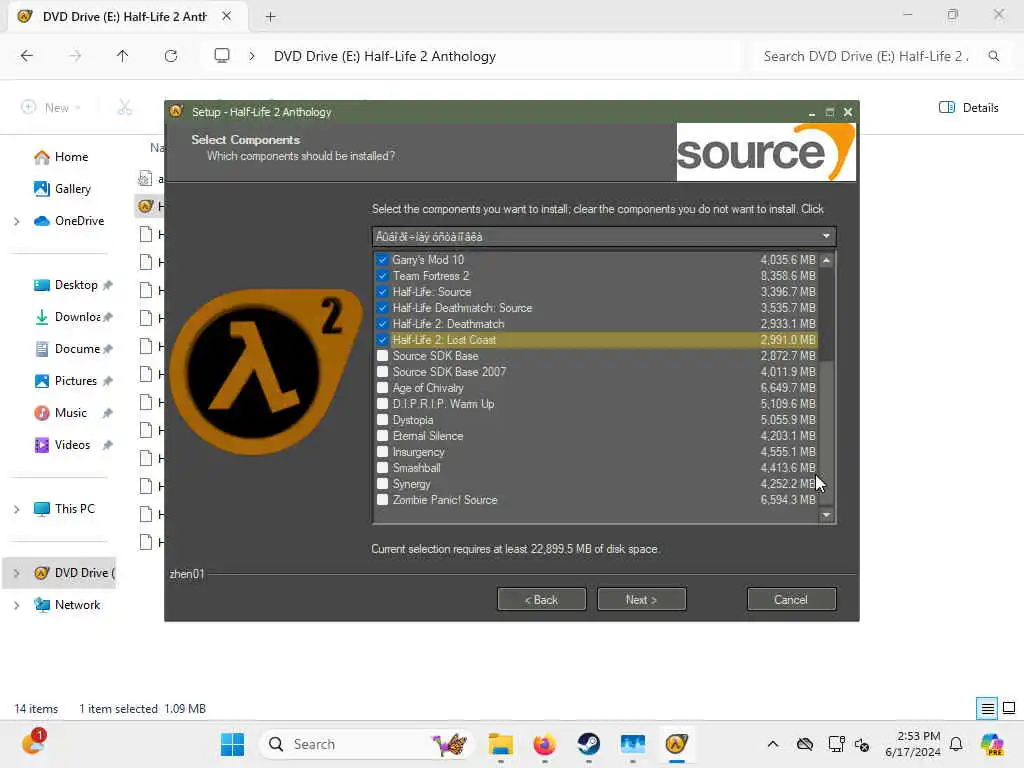Enable the Age of Chivalry component
Image resolution: width=1024 pixels, height=768 pixels.
point(383,388)
